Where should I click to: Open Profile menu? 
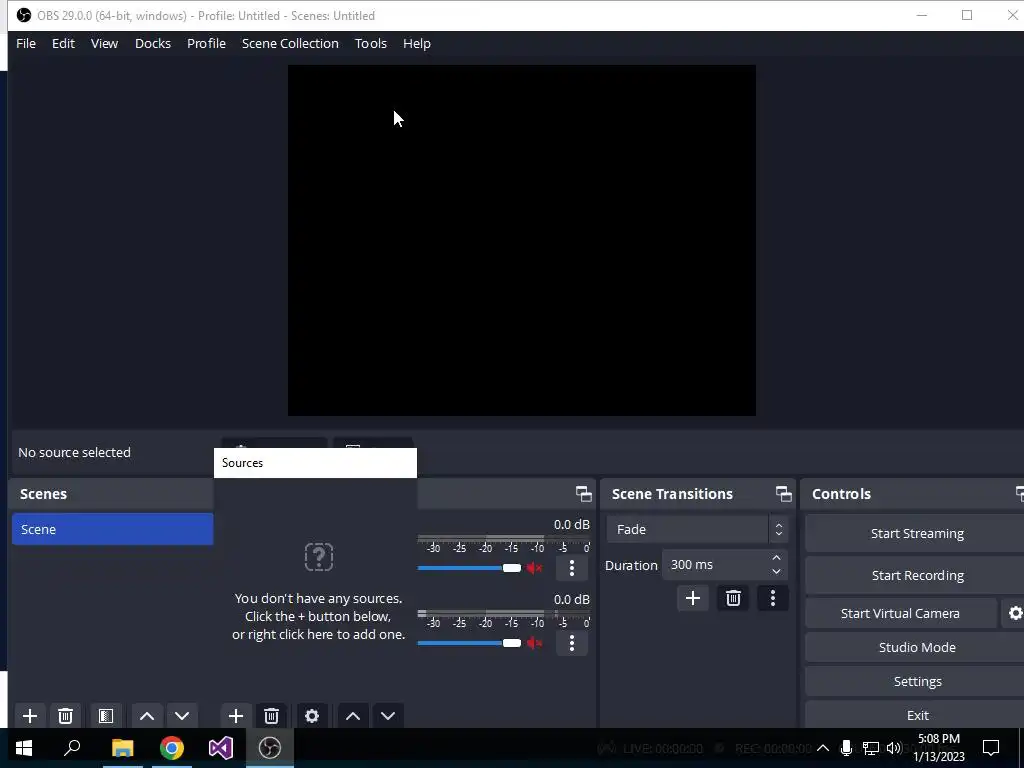(x=206, y=43)
